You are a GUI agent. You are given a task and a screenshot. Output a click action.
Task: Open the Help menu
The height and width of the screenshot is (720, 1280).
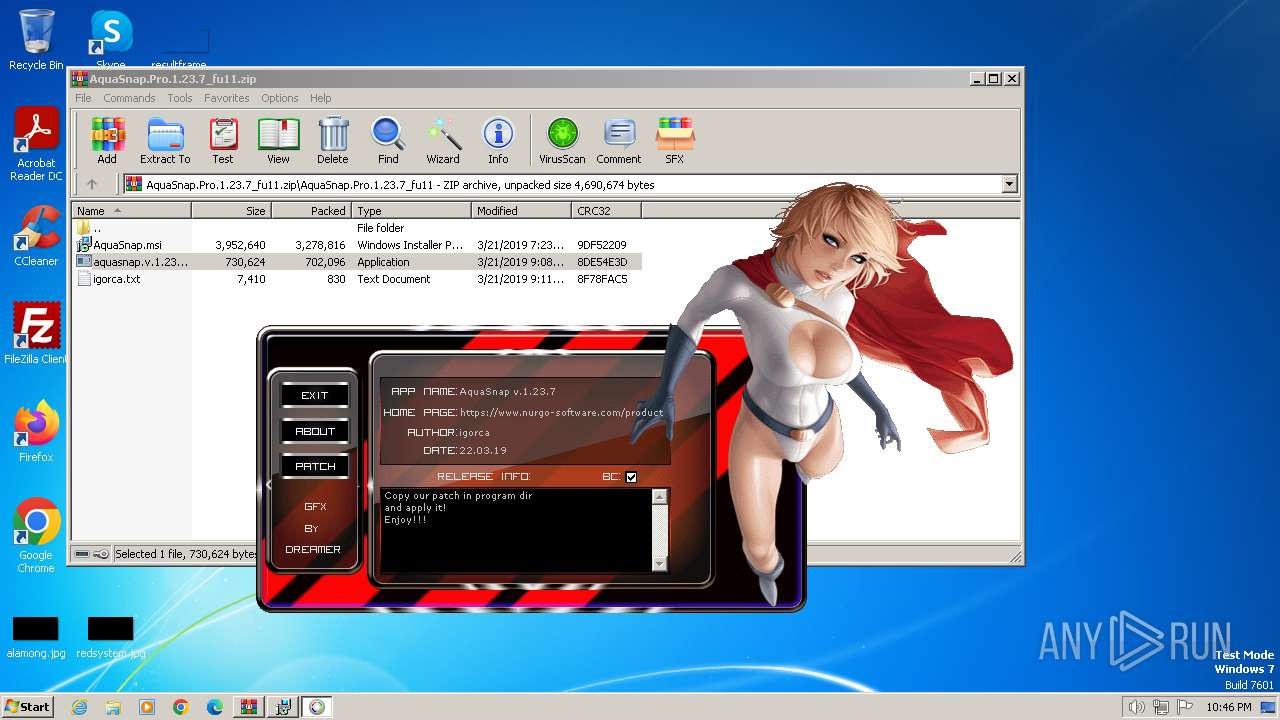click(320, 98)
